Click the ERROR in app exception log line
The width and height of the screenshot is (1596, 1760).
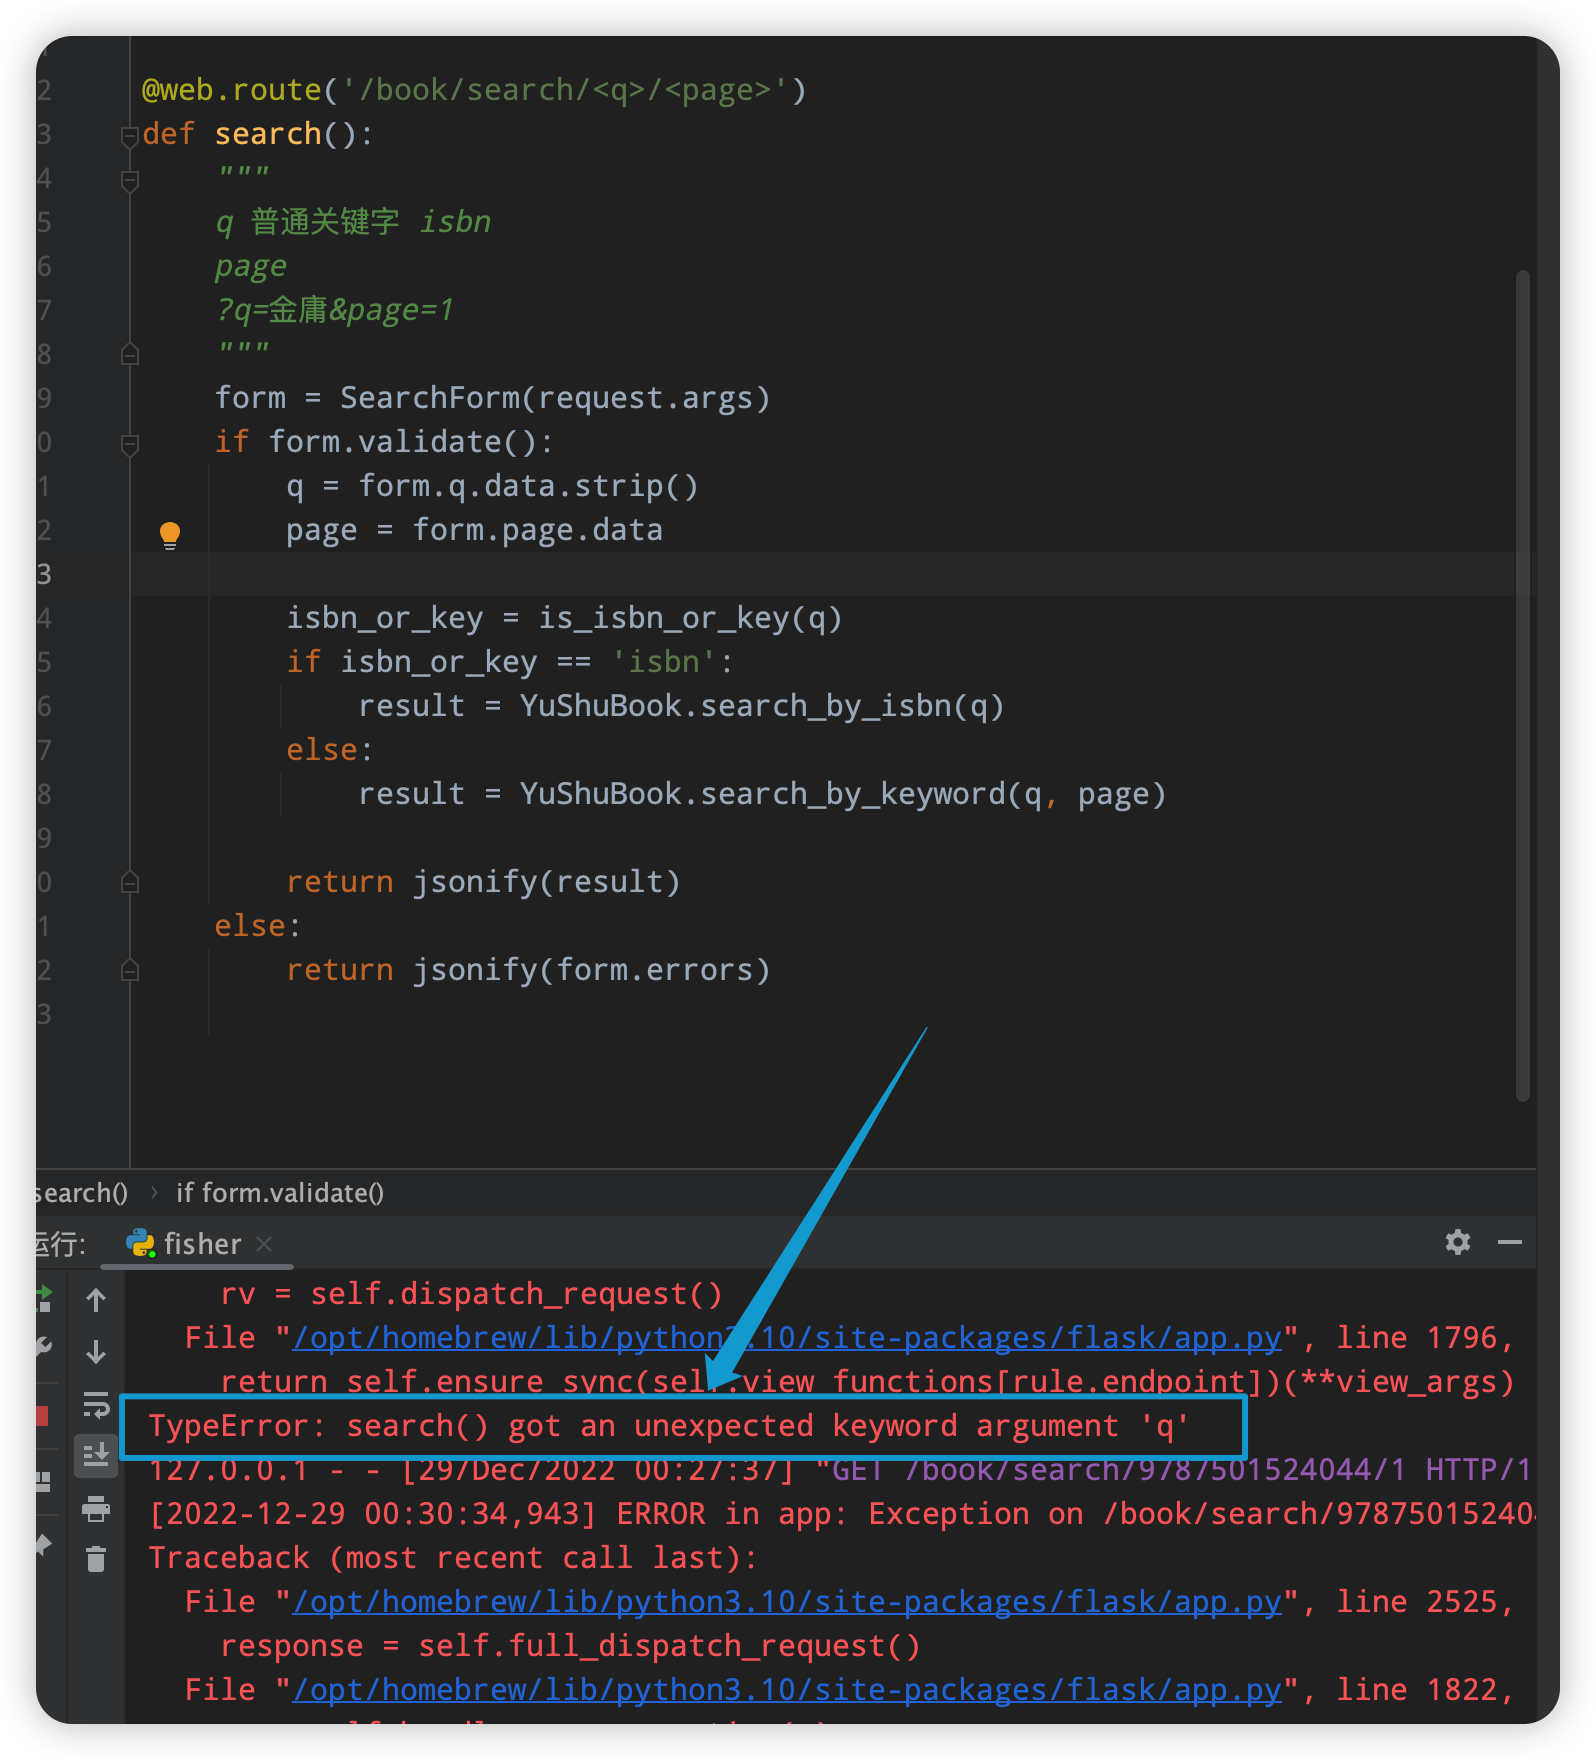click(841, 1514)
